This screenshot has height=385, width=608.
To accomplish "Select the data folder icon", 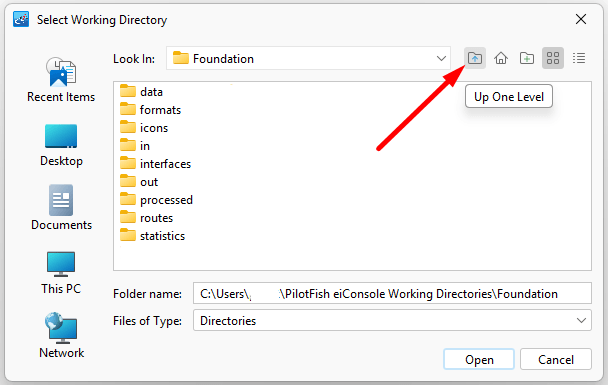I will click(x=128, y=92).
